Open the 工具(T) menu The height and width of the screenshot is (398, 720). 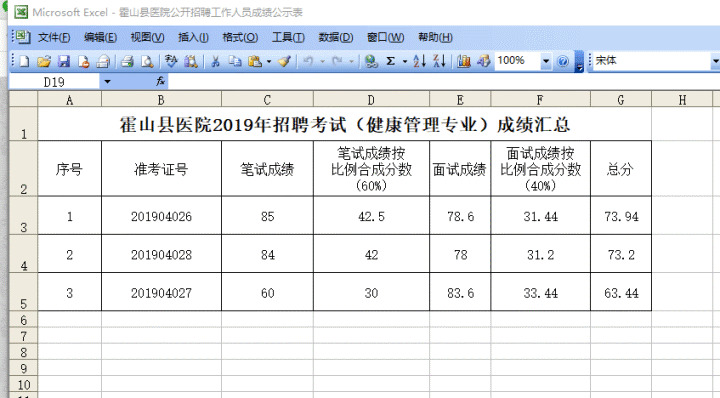pos(288,37)
